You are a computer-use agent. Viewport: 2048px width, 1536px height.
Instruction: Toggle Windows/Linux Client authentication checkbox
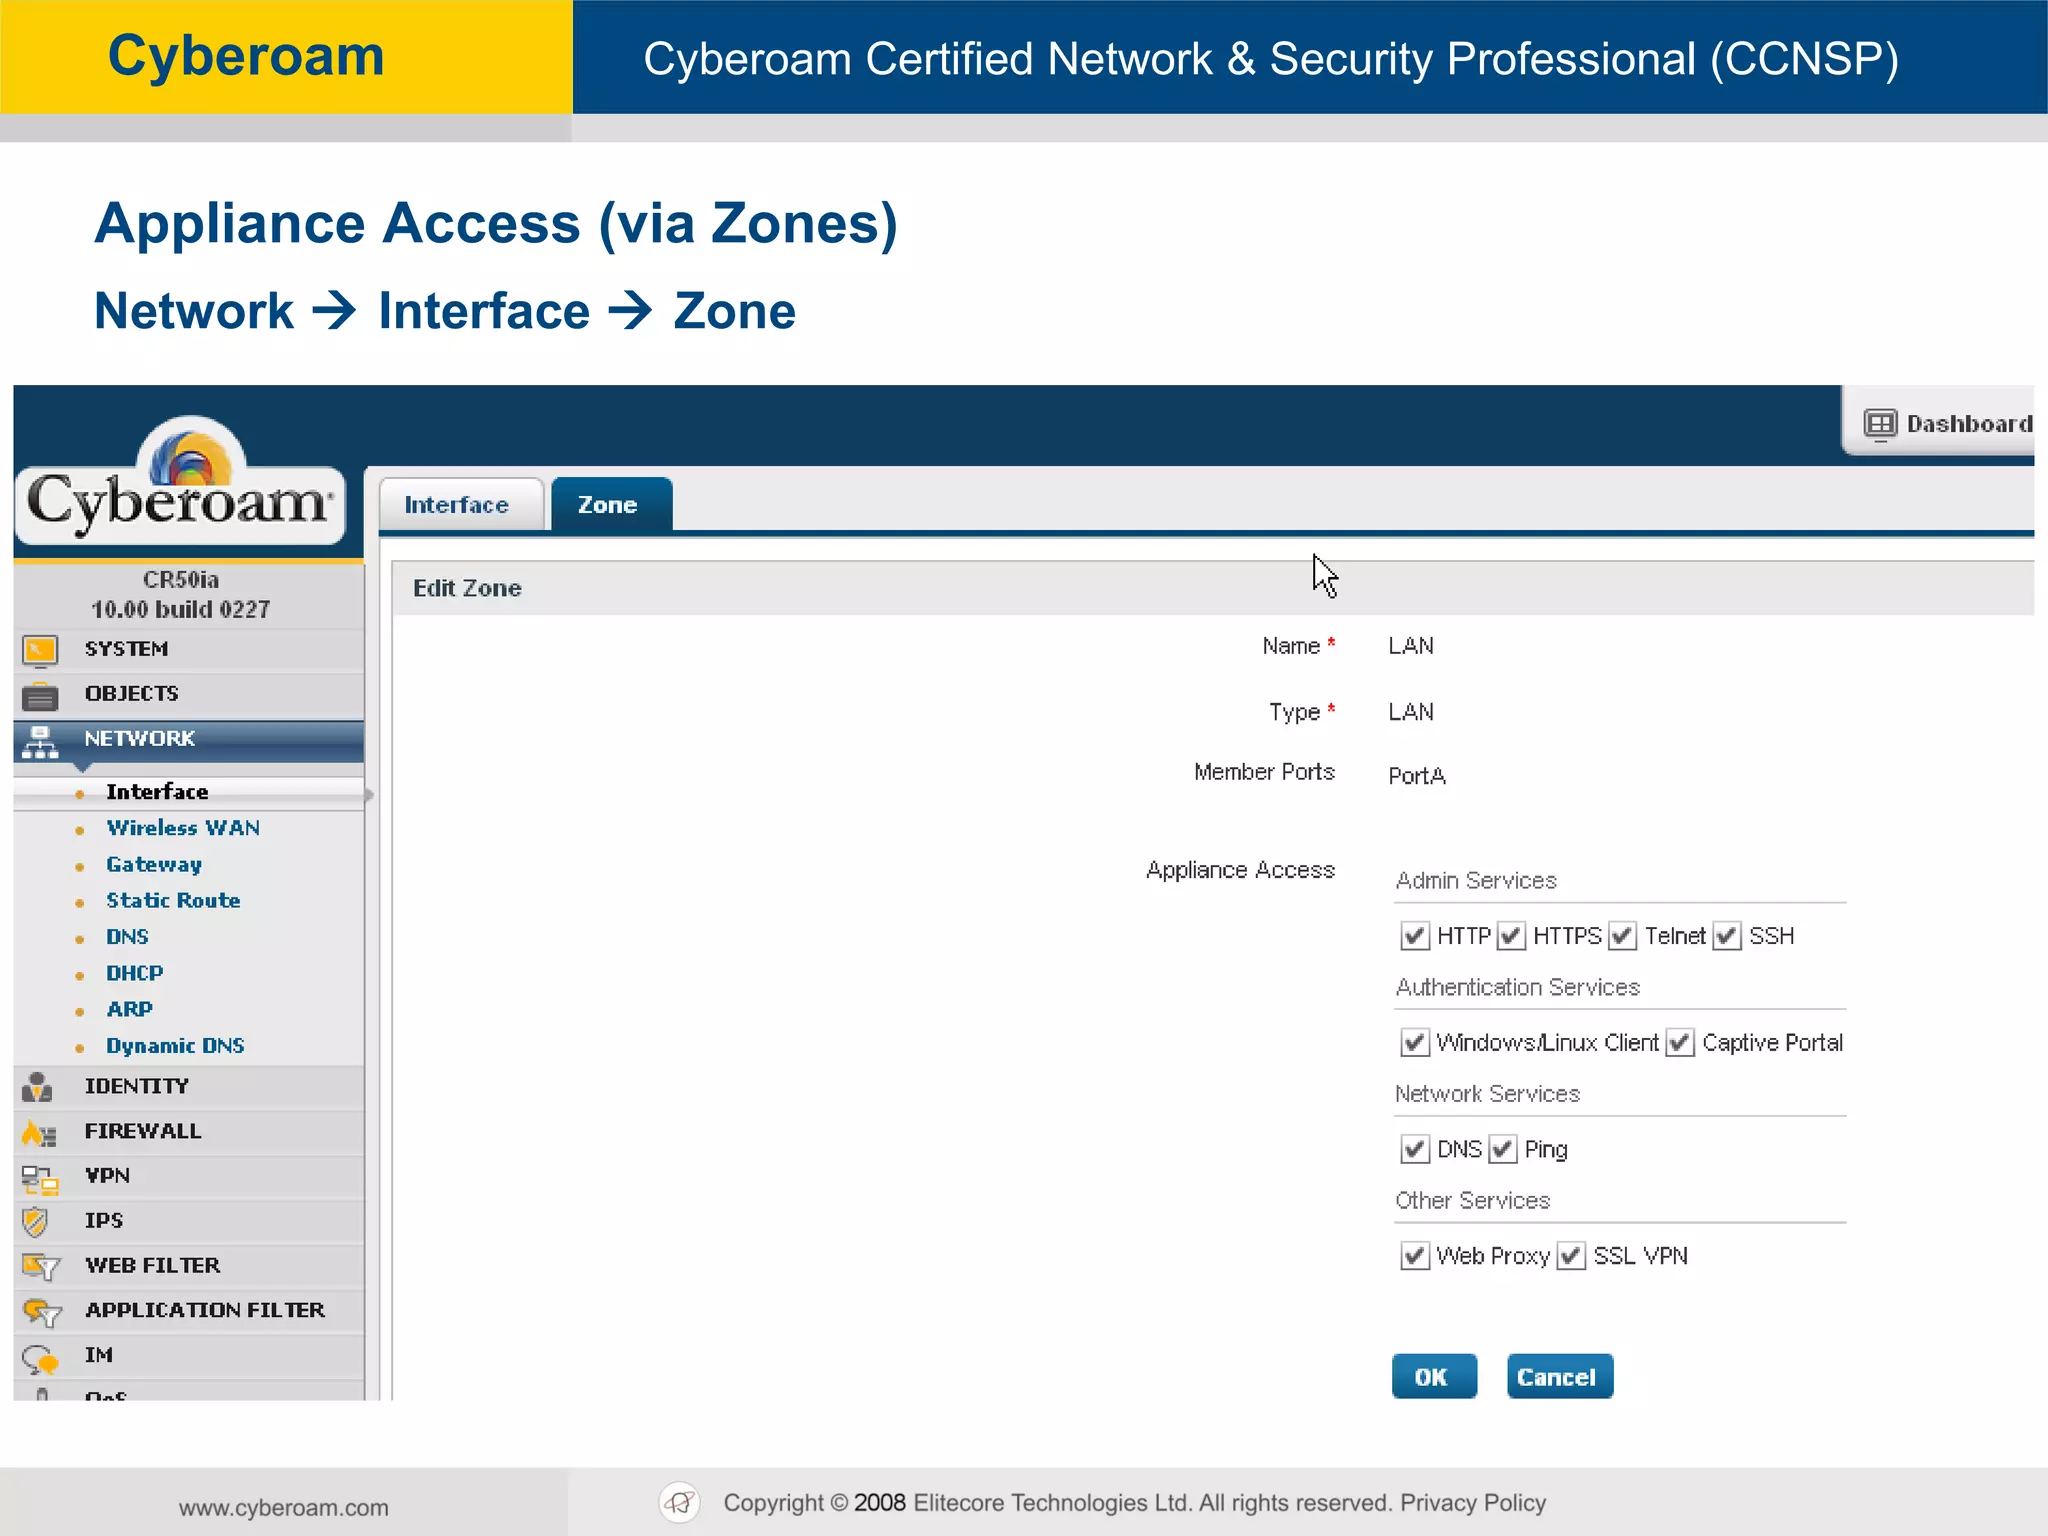pos(1414,1043)
